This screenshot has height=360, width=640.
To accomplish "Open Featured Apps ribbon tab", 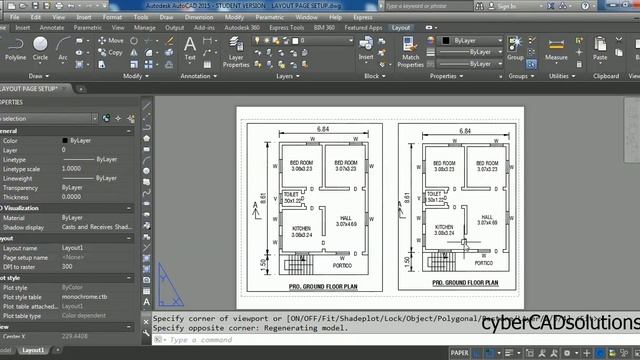I will [x=363, y=27].
